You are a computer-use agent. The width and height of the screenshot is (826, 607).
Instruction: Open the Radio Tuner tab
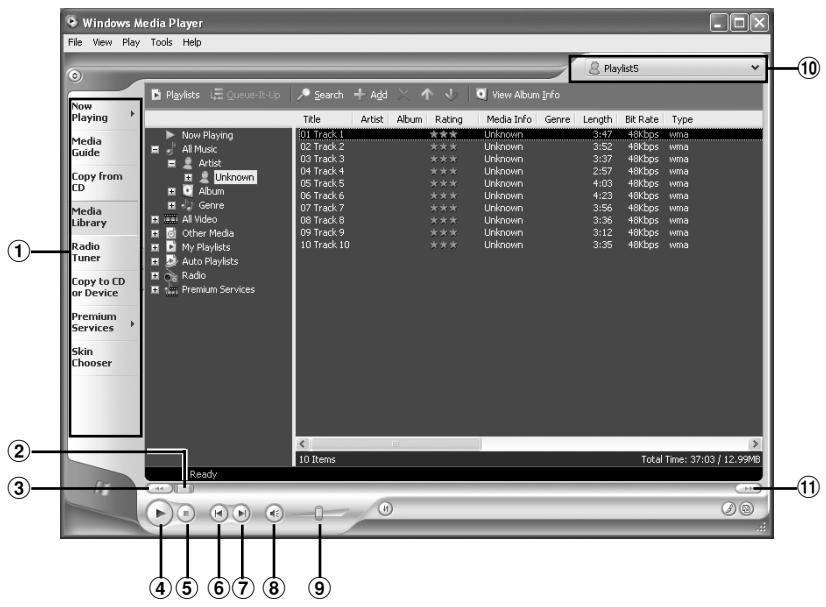104,252
